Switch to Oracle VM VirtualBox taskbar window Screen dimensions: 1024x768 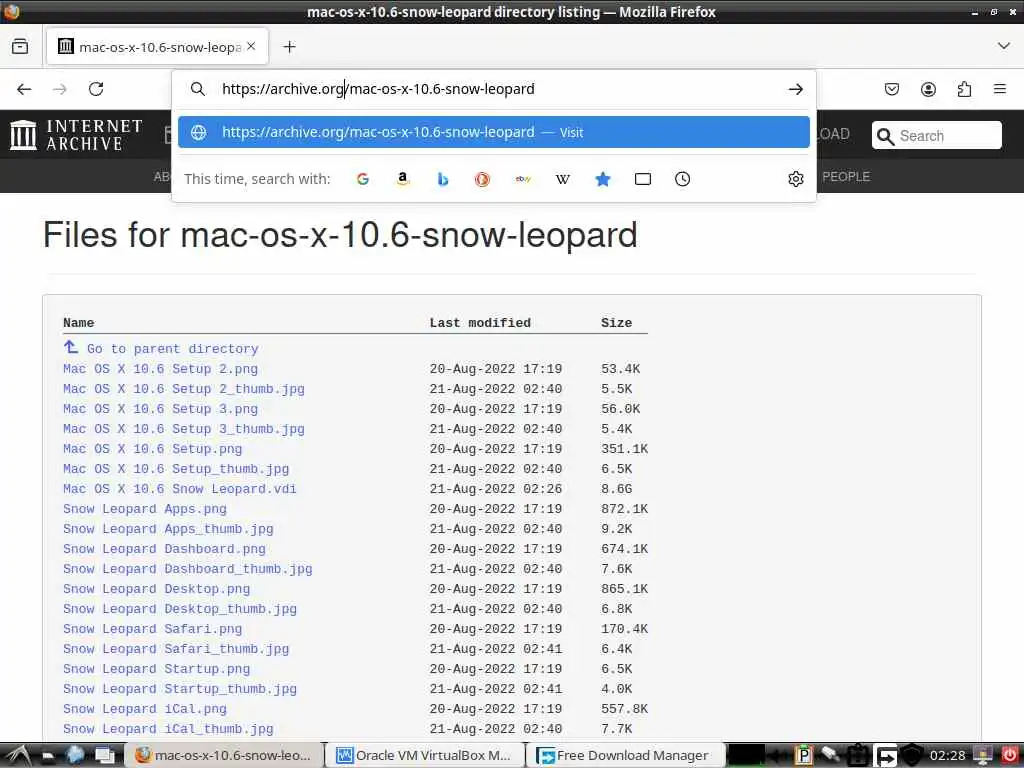tap(424, 756)
